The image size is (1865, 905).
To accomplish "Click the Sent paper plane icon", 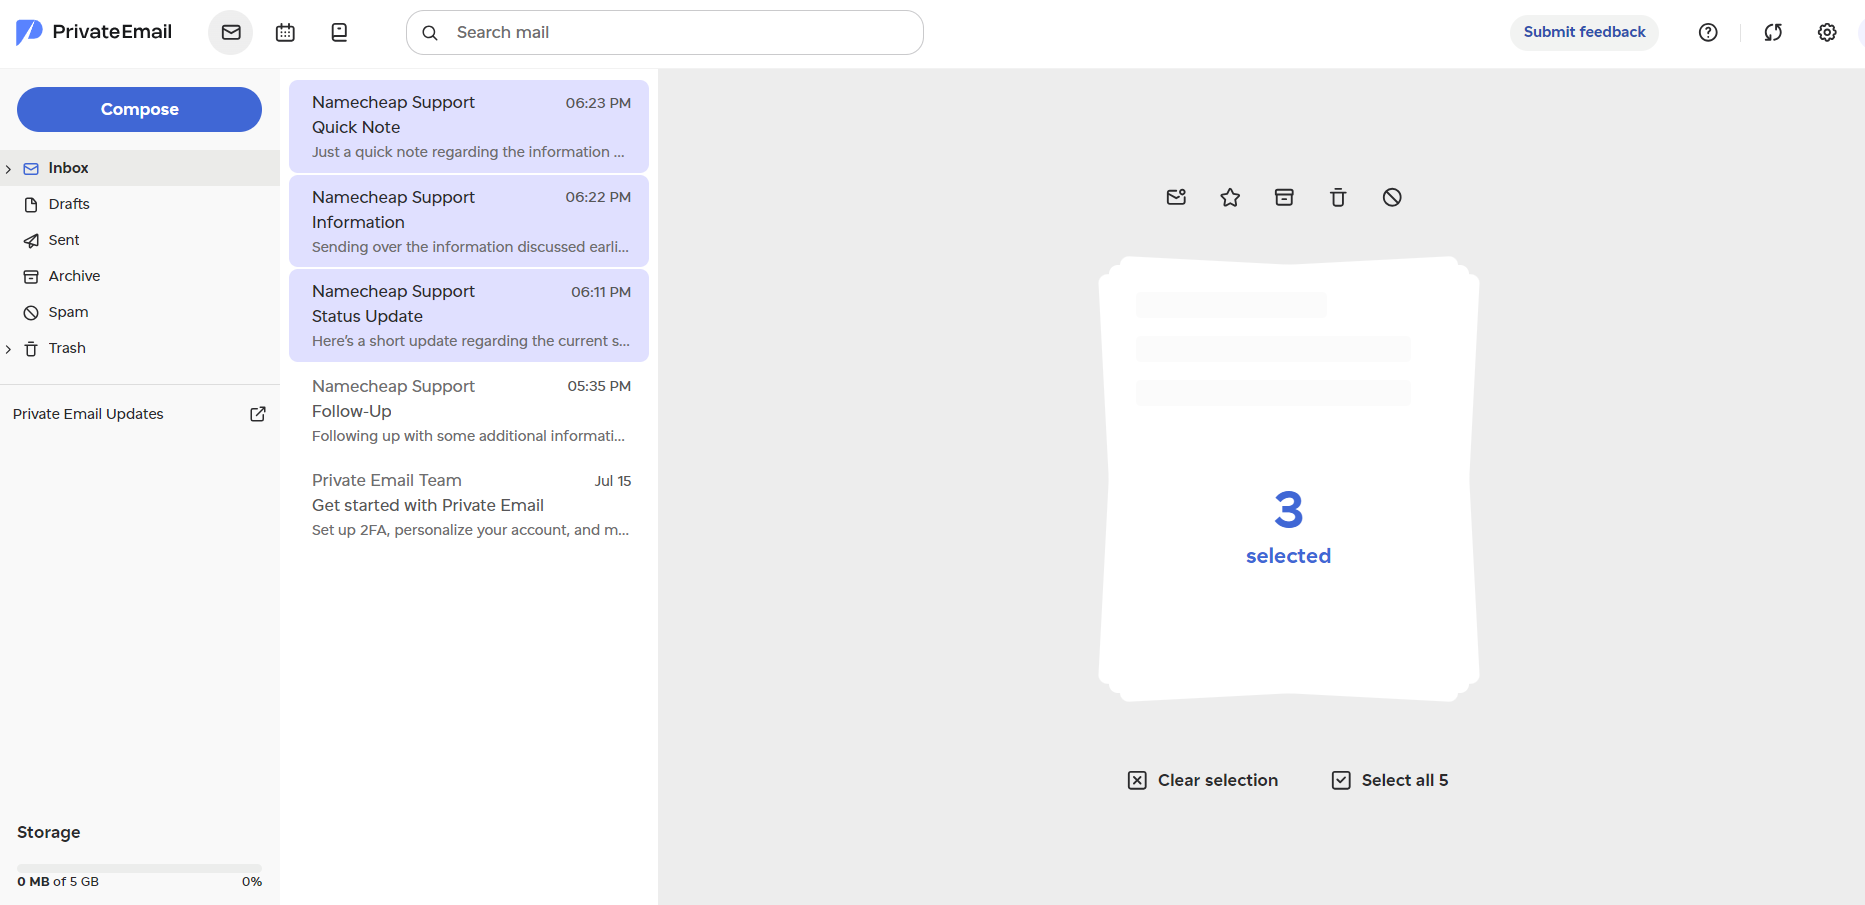I will click(31, 240).
